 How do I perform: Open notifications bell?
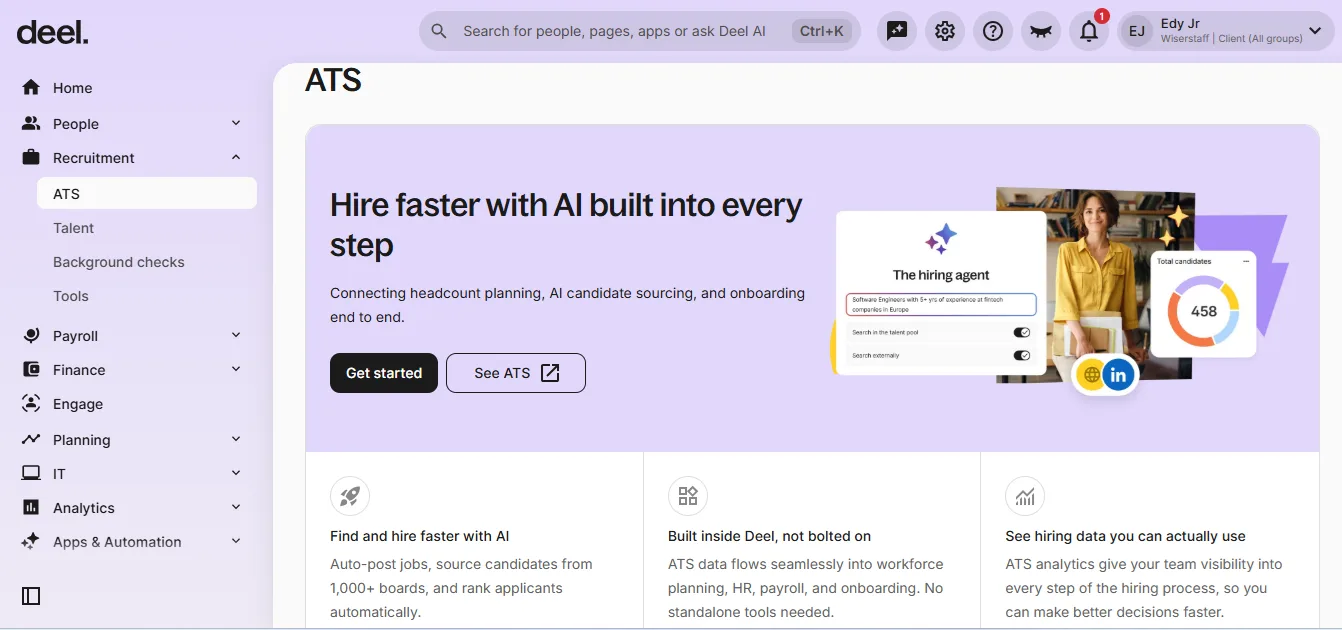coord(1089,31)
